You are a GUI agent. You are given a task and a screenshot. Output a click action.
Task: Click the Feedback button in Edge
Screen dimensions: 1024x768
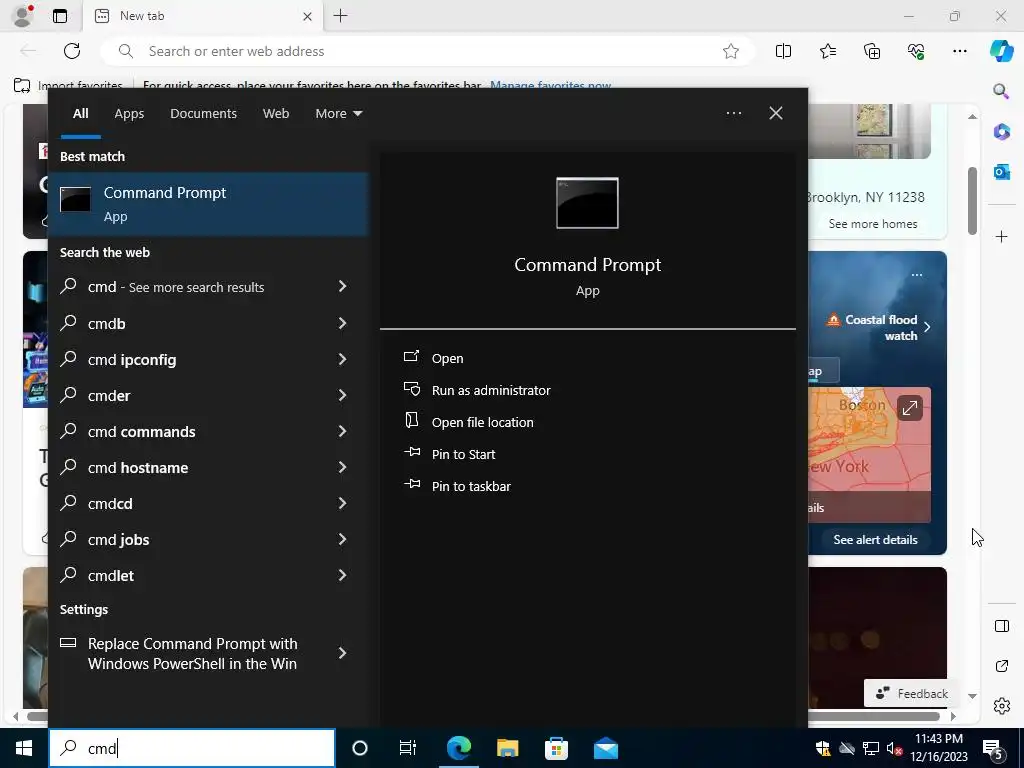click(912, 694)
